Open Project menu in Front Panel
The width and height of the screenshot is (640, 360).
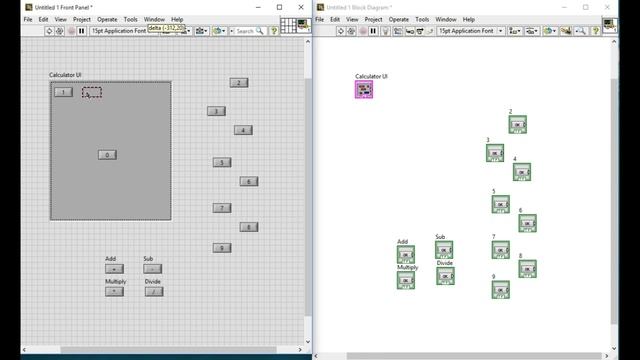click(82, 19)
